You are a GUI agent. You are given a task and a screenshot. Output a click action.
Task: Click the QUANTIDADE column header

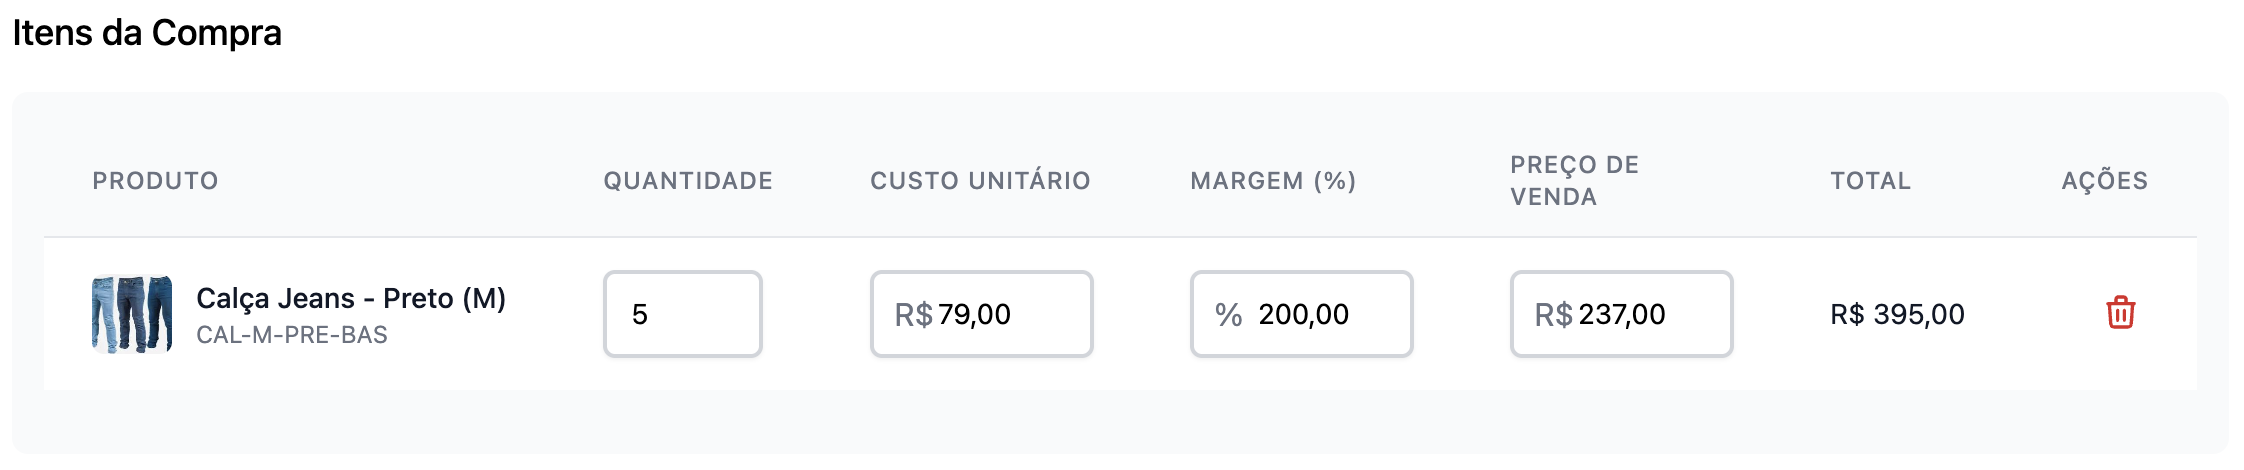point(688,181)
